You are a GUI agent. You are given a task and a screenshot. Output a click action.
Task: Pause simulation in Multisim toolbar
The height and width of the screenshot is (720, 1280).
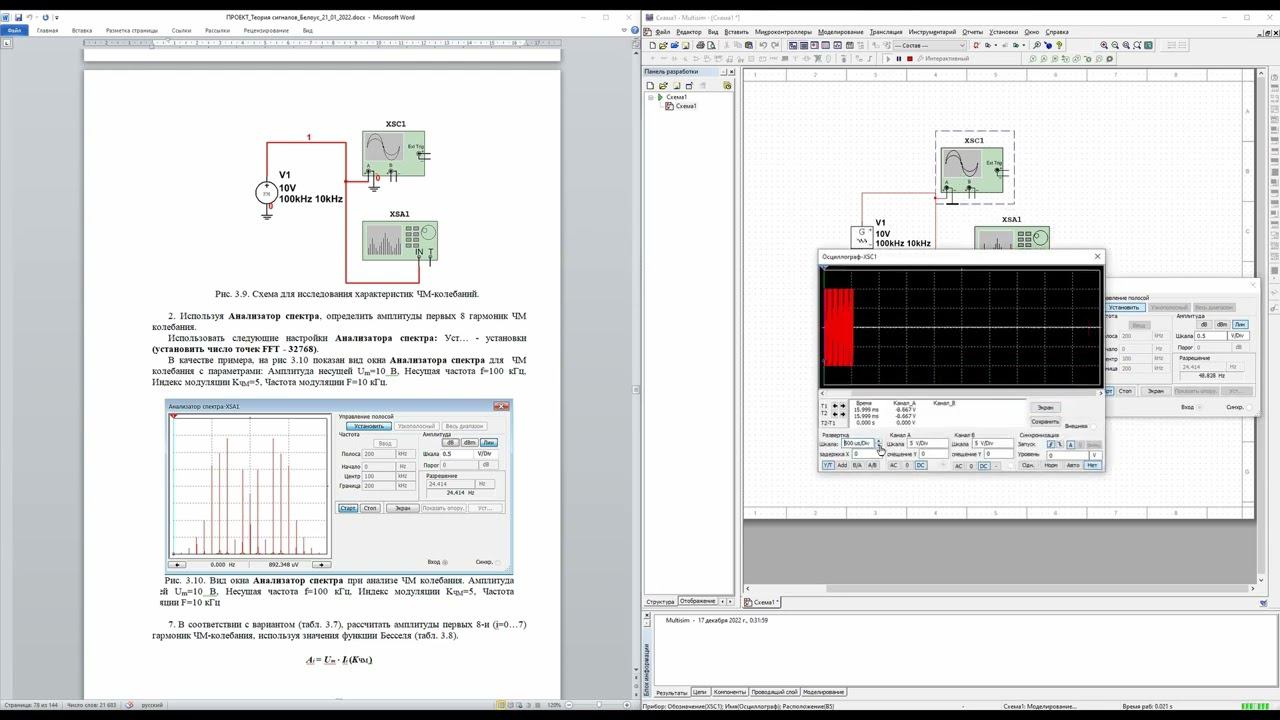click(899, 59)
